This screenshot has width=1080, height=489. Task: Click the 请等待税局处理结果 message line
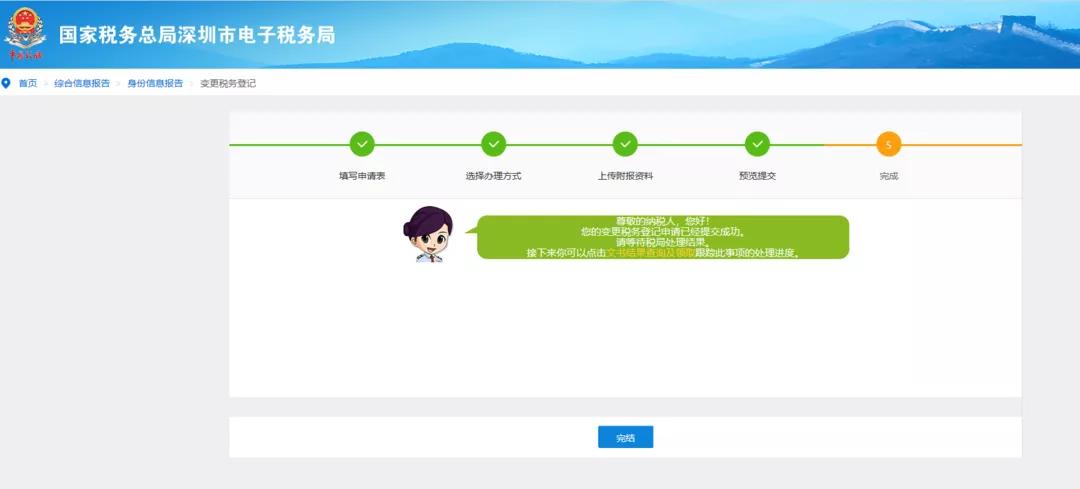pyautogui.click(x=663, y=242)
